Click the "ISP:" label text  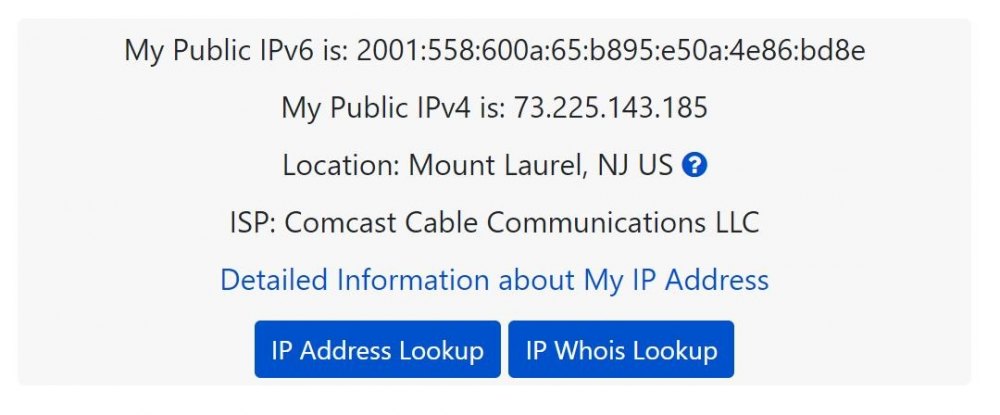point(253,222)
